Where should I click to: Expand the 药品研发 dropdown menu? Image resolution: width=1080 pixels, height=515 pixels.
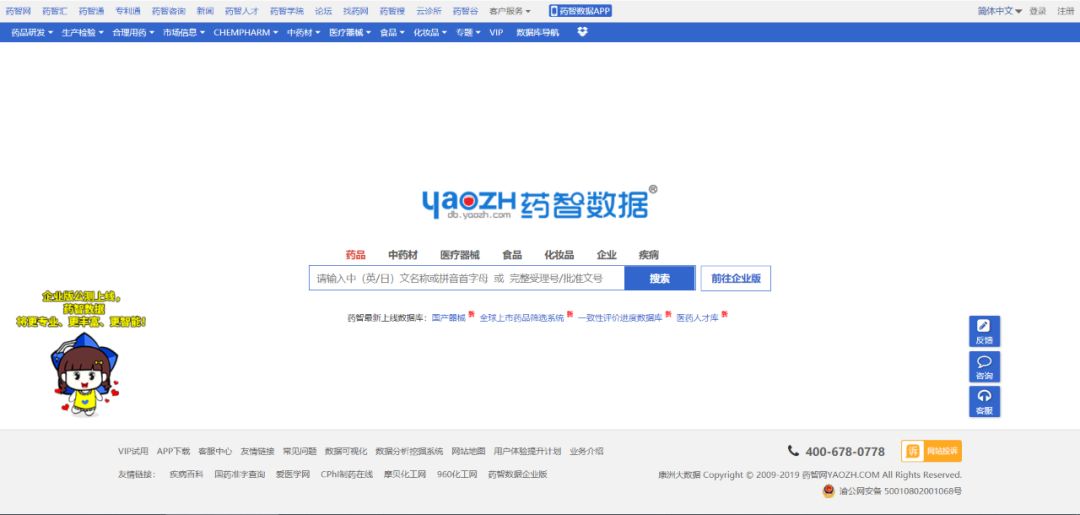tap(32, 32)
